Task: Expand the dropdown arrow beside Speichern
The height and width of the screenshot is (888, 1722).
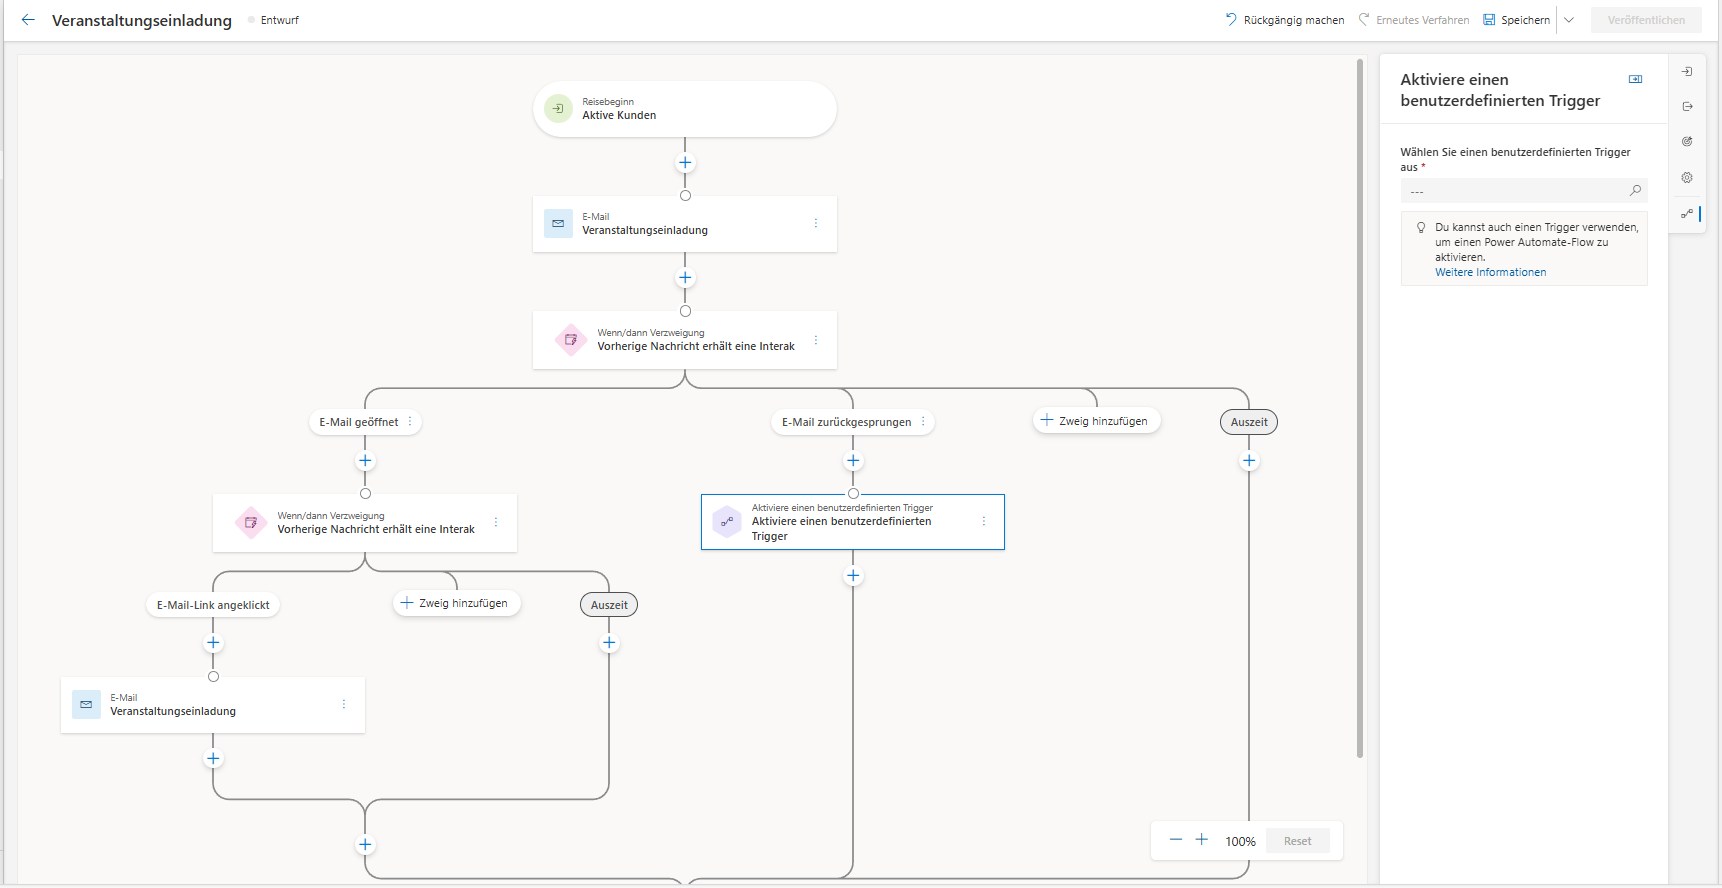Action: (x=1569, y=20)
